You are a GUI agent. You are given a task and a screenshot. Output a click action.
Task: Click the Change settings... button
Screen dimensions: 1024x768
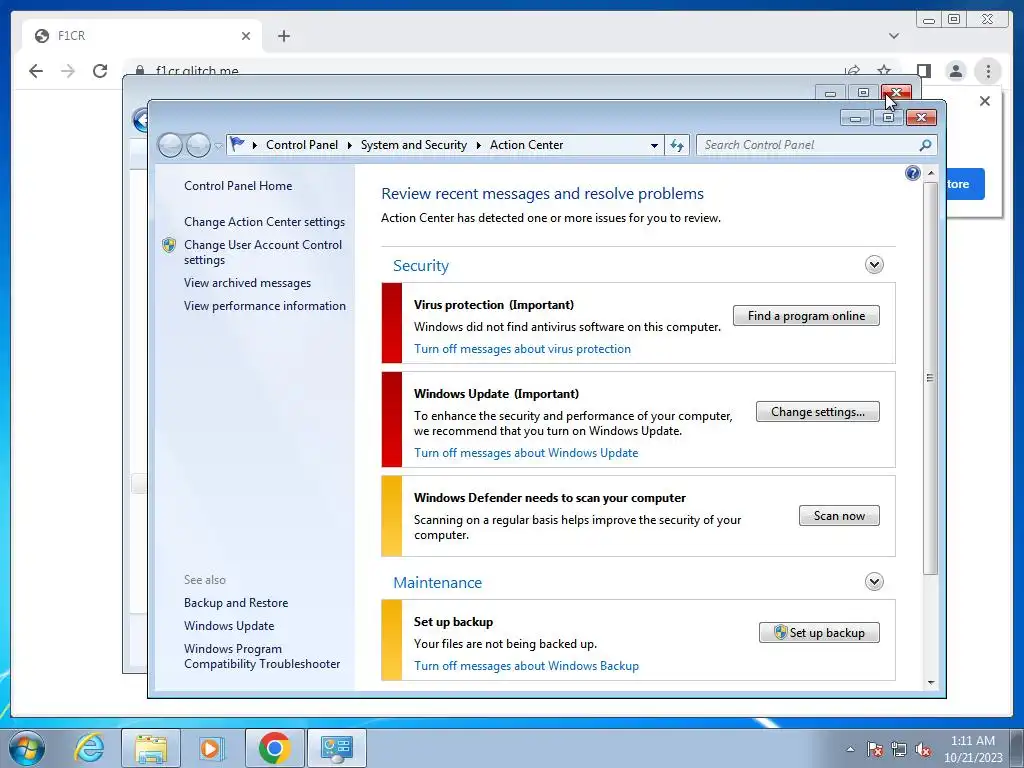(x=818, y=411)
